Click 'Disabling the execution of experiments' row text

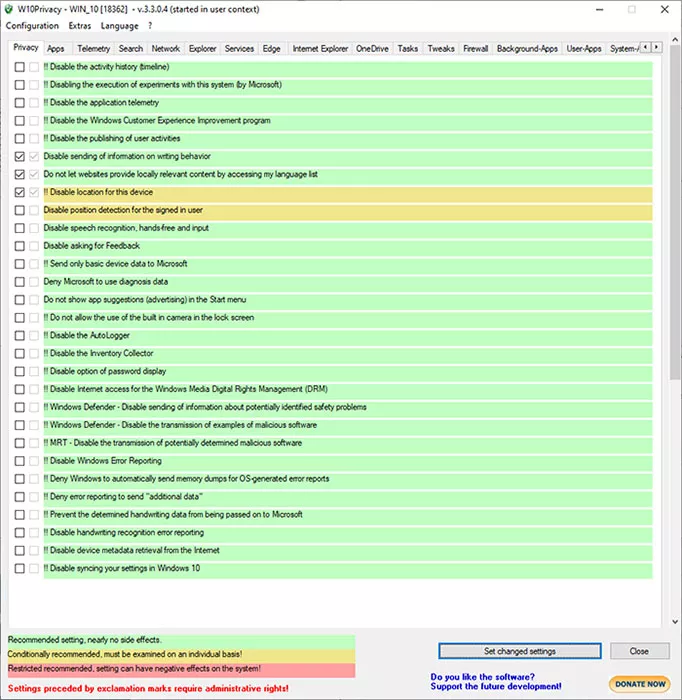pos(163,85)
